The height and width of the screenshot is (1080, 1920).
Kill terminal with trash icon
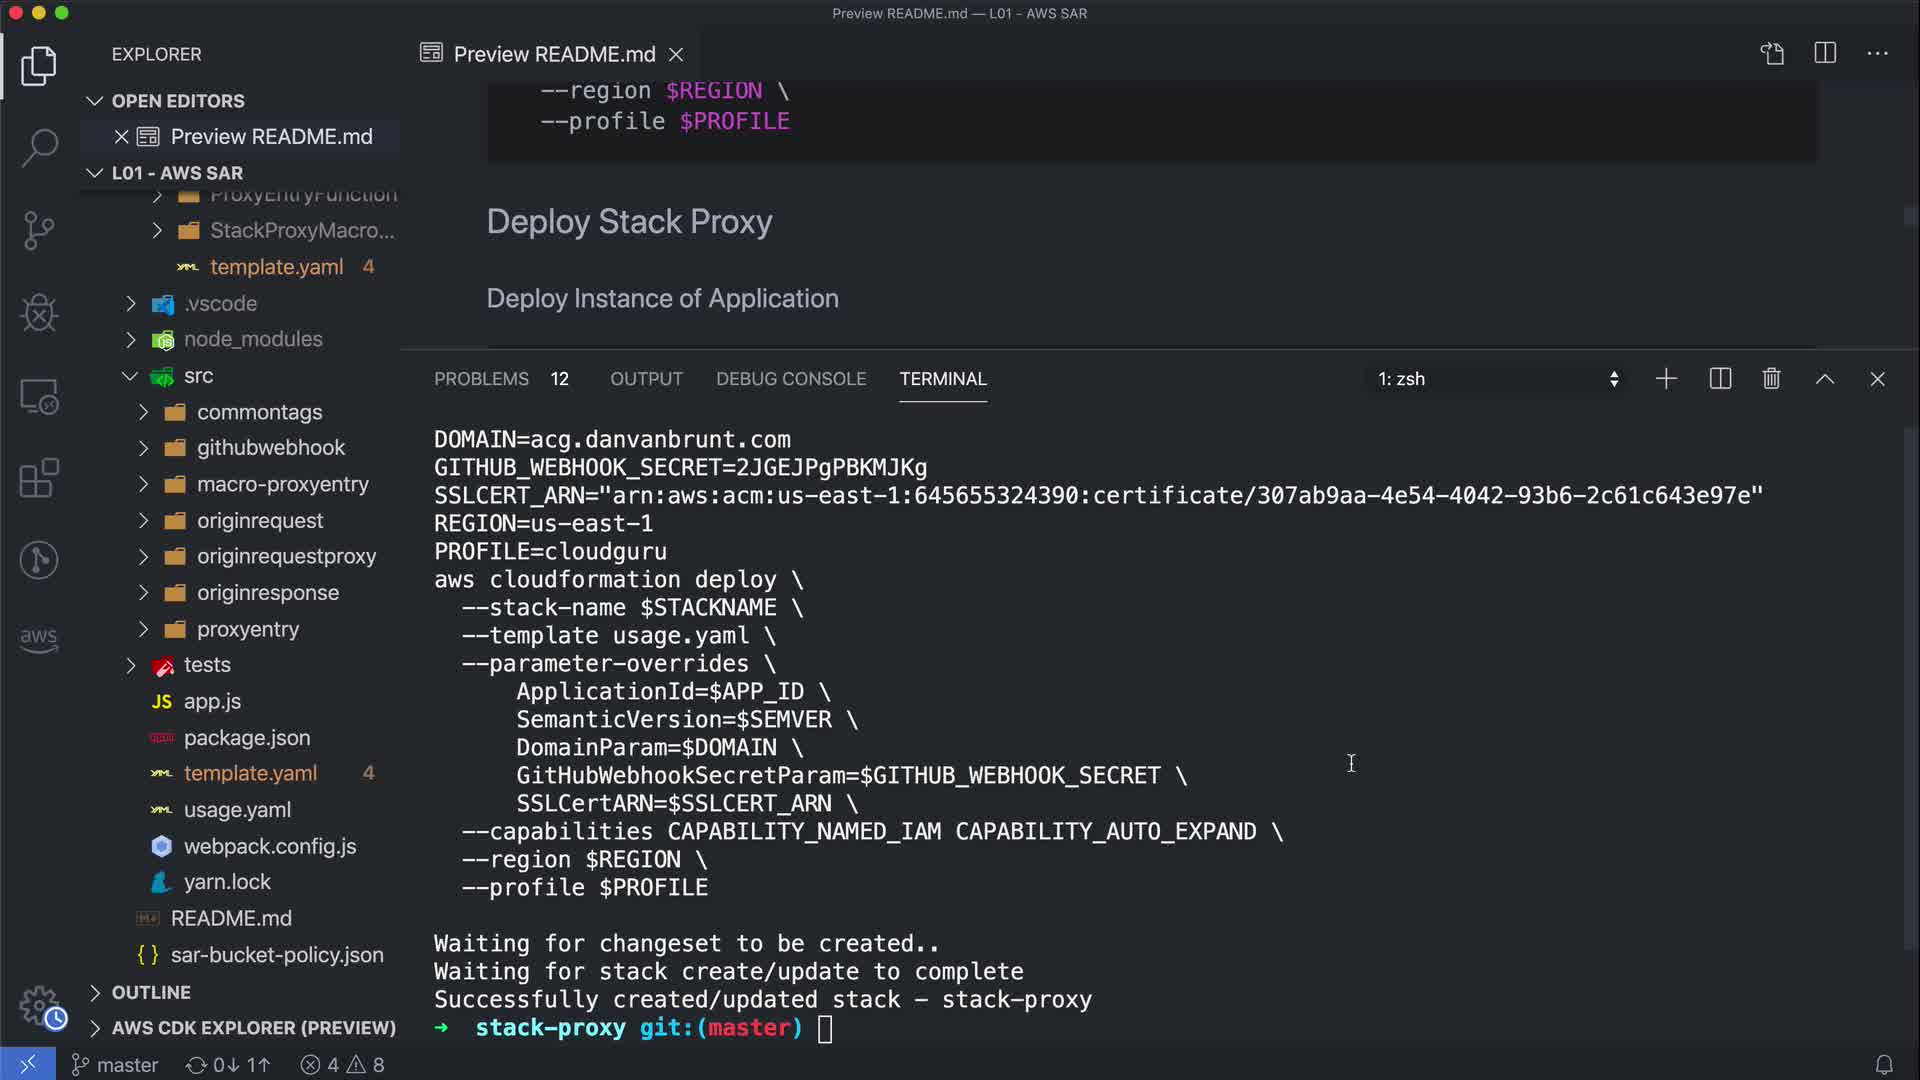(1771, 379)
